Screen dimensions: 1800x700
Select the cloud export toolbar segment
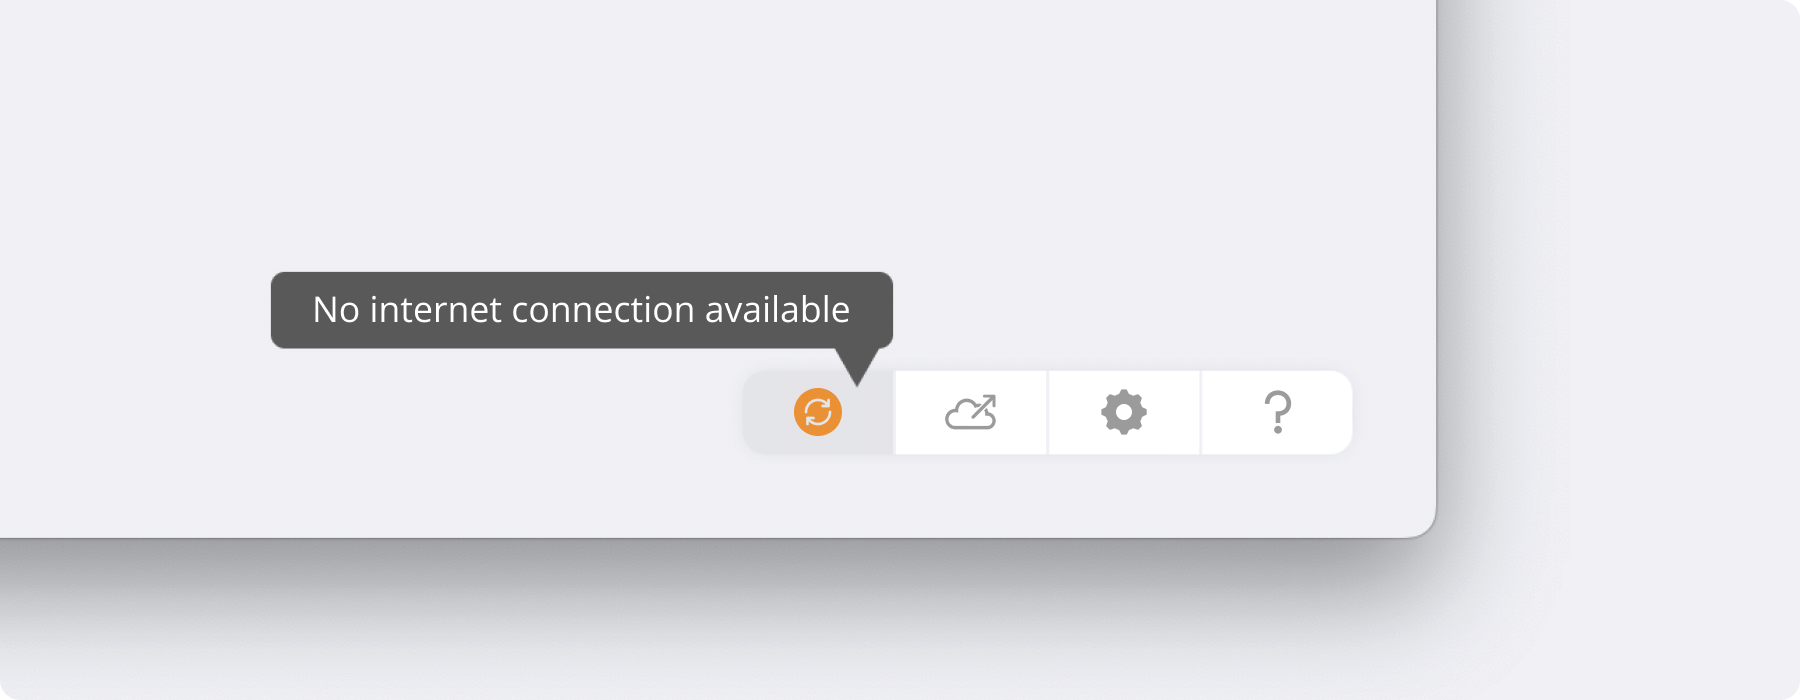click(971, 412)
